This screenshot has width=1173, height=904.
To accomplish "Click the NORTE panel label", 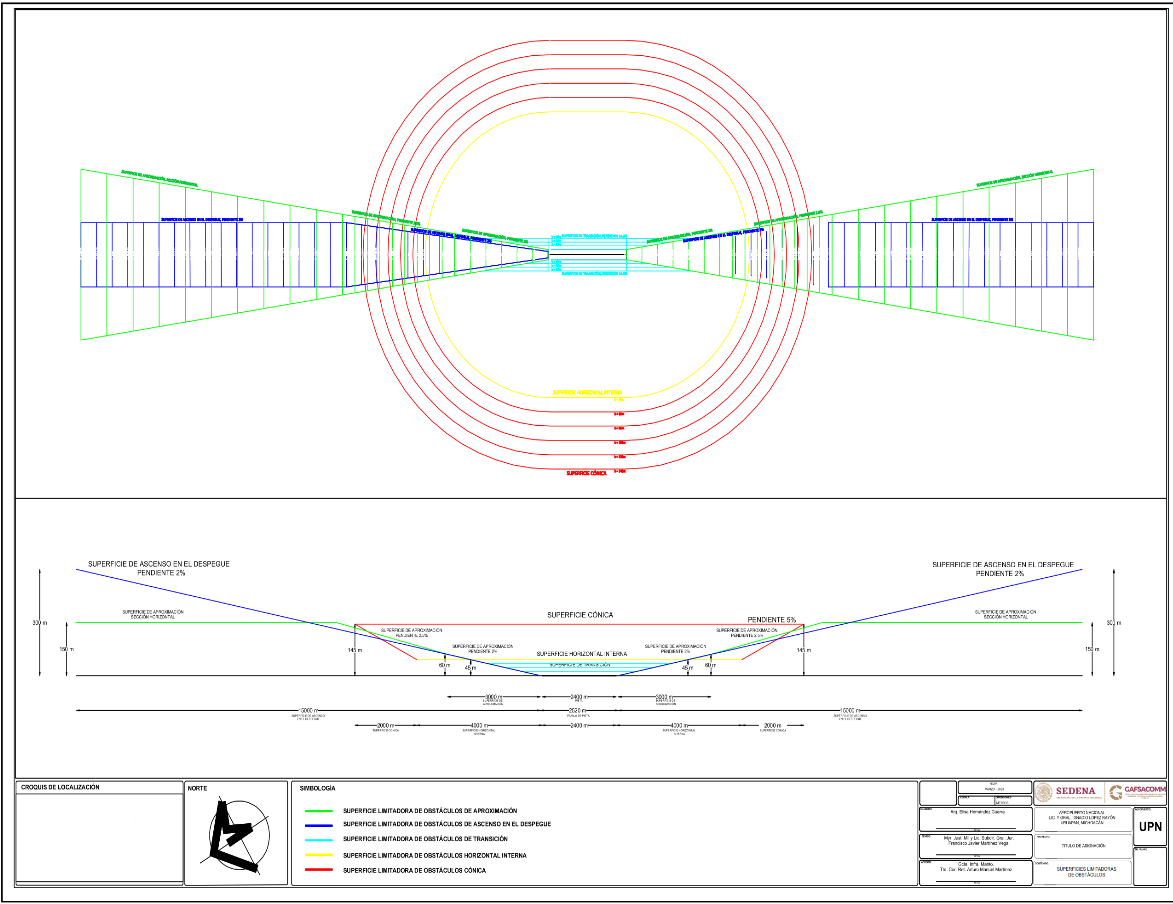I will pos(197,789).
